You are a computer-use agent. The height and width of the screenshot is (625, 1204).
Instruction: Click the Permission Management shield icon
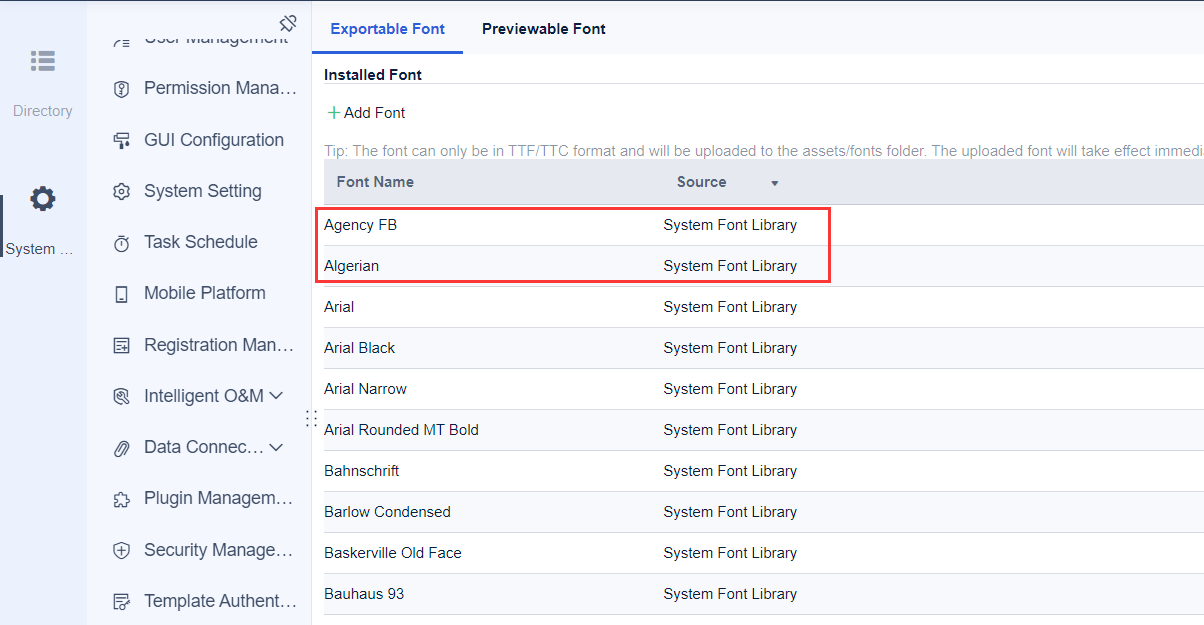[122, 89]
